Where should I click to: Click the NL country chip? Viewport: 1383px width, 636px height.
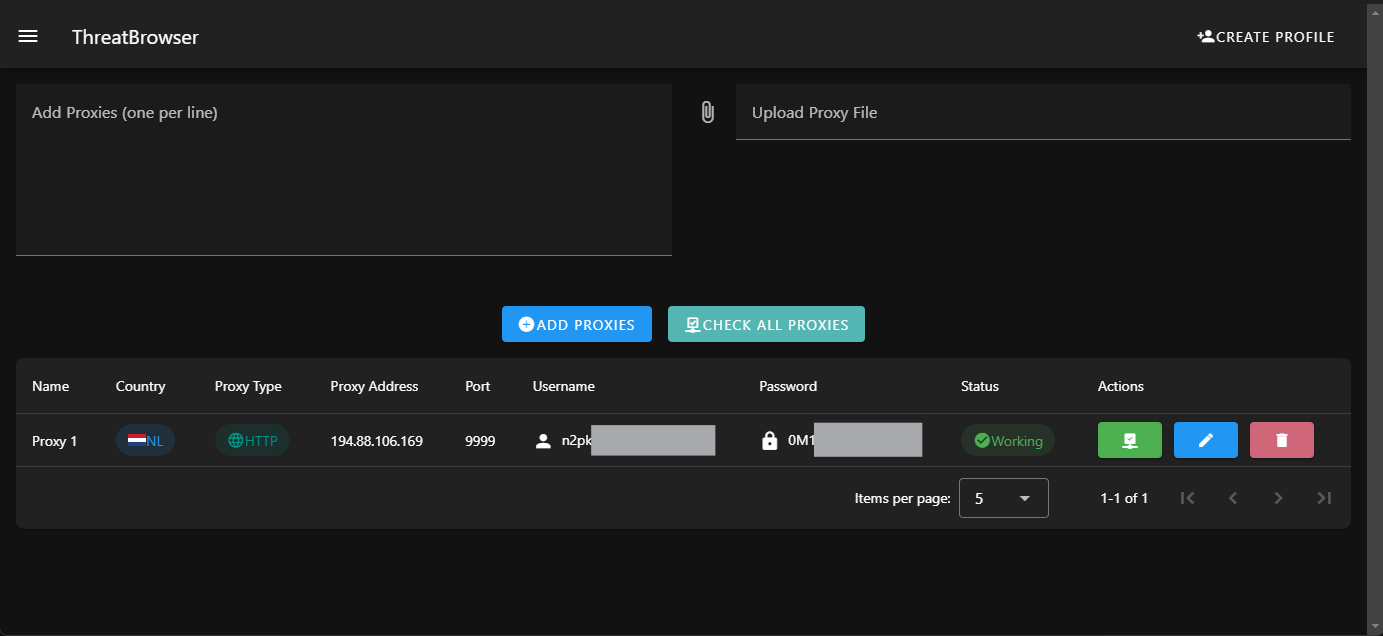(x=145, y=440)
